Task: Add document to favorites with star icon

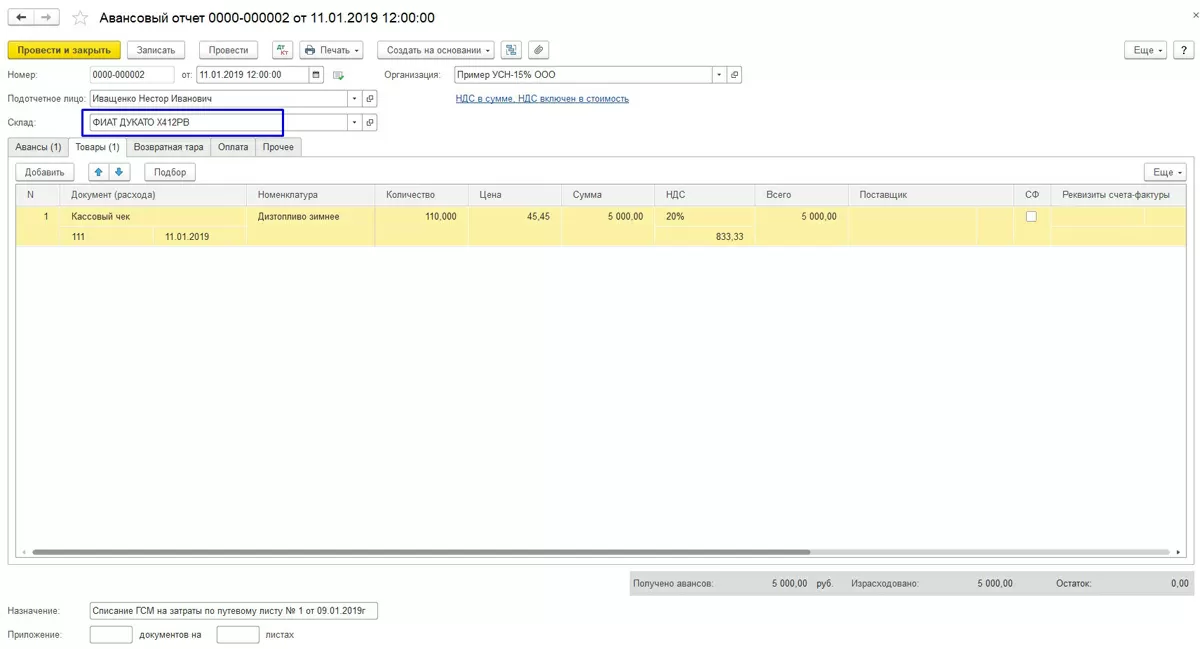Action: coord(80,18)
